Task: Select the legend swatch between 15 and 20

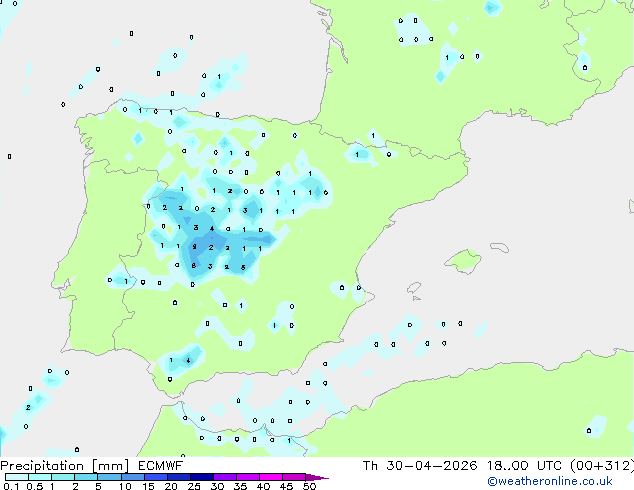Action: tap(156, 477)
